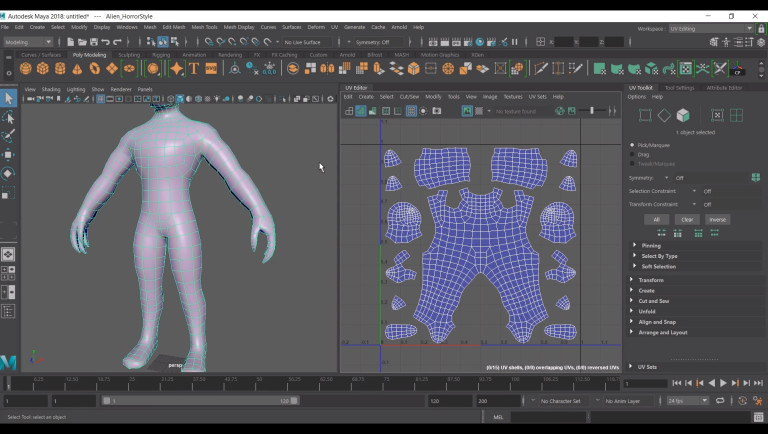Screen dimensions: 768x434
Task: Click the MEL command line input
Action: click(548, 417)
